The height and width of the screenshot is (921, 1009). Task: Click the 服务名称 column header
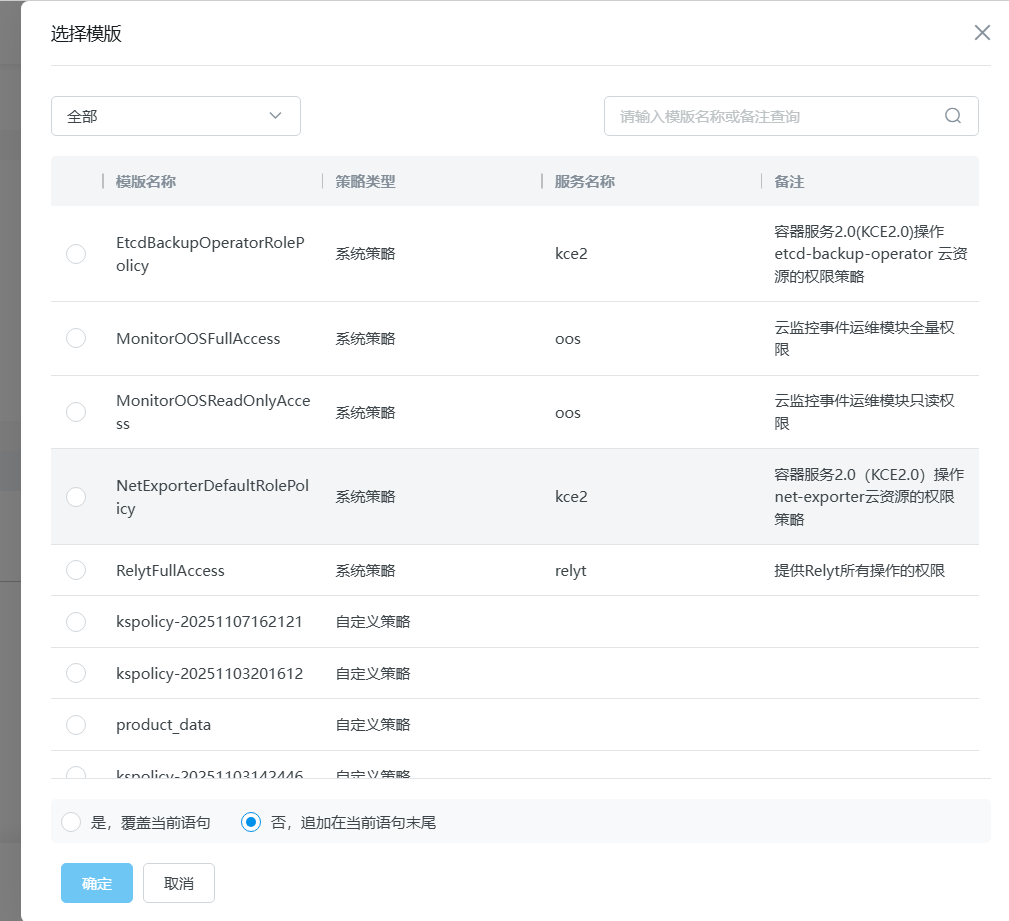coord(584,181)
